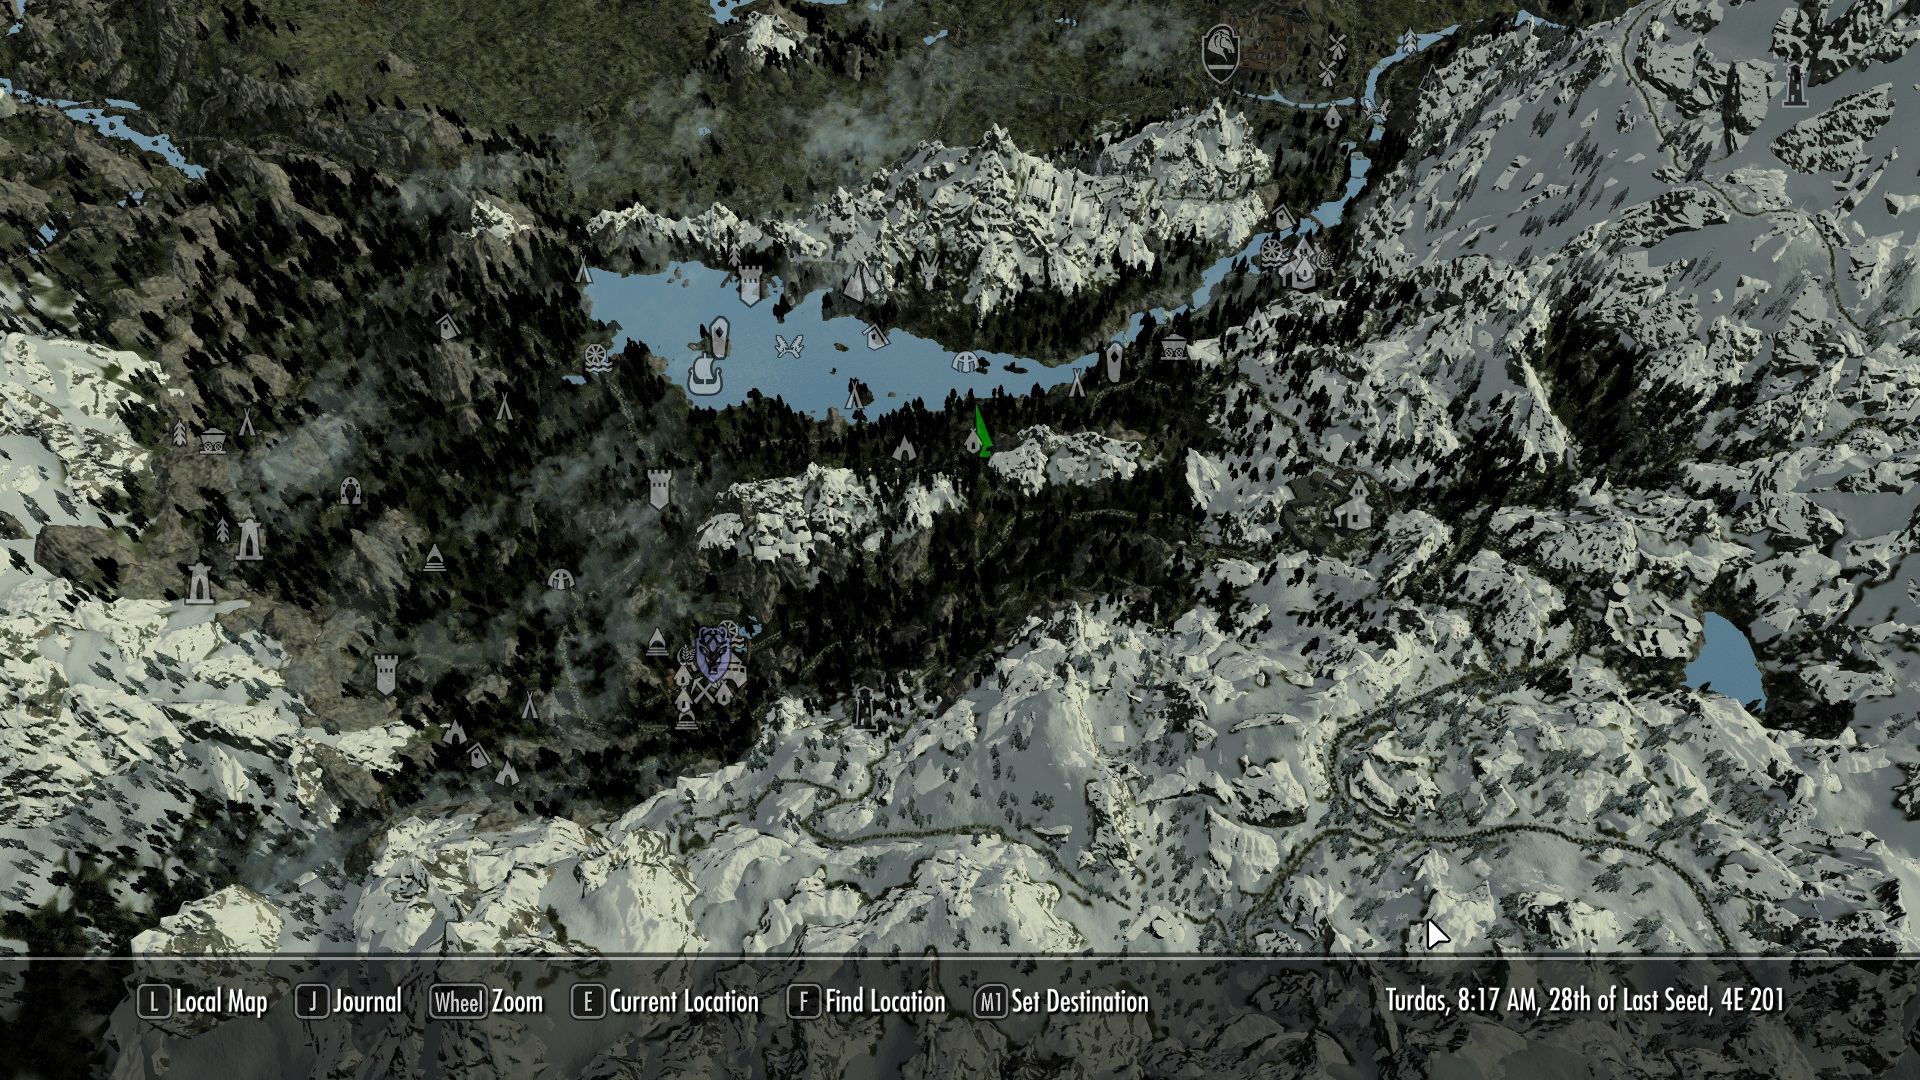The width and height of the screenshot is (1920, 1080).
Task: Click the date text "Turdas, 8:17 AM, 28th of Last Seed, 4E 201"
Action: pyautogui.click(x=1585, y=1001)
